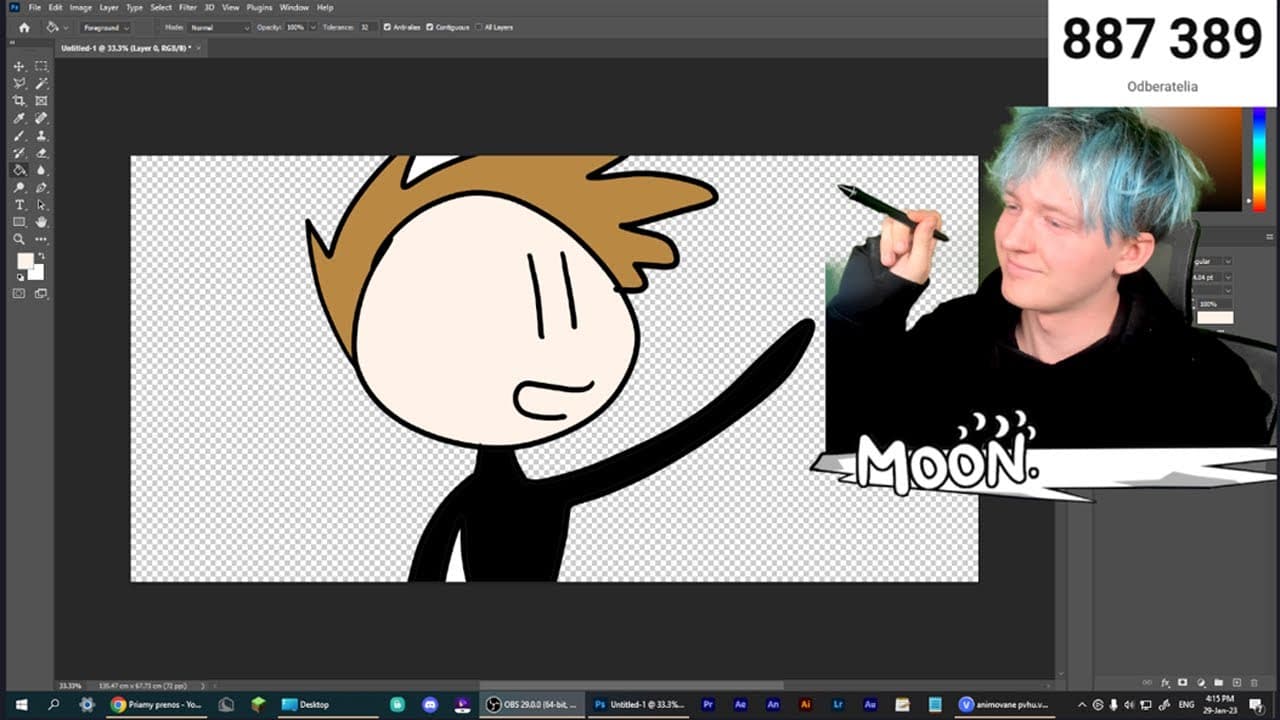Select the Clone Stamp tool

point(41,136)
